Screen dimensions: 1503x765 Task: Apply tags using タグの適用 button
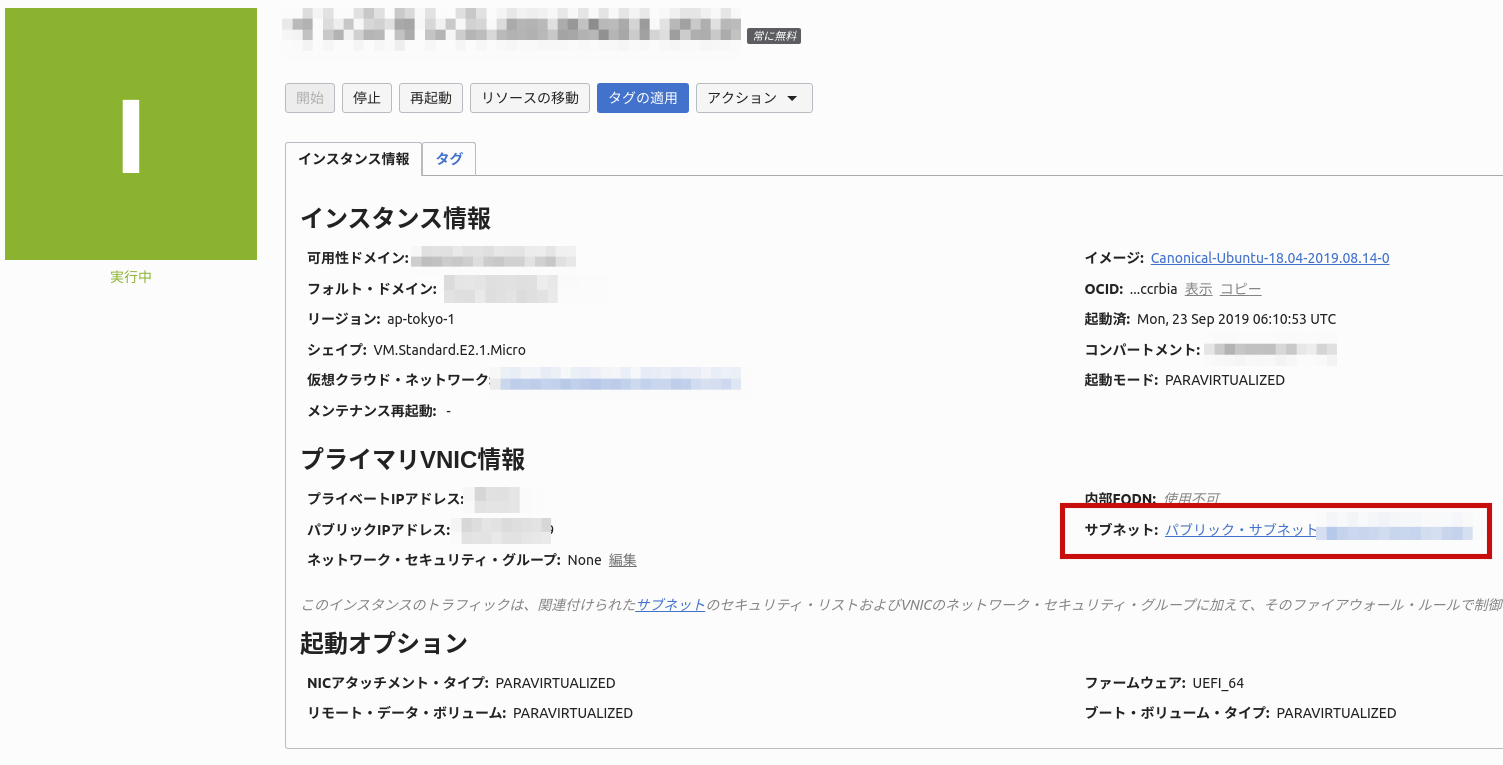[x=642, y=97]
